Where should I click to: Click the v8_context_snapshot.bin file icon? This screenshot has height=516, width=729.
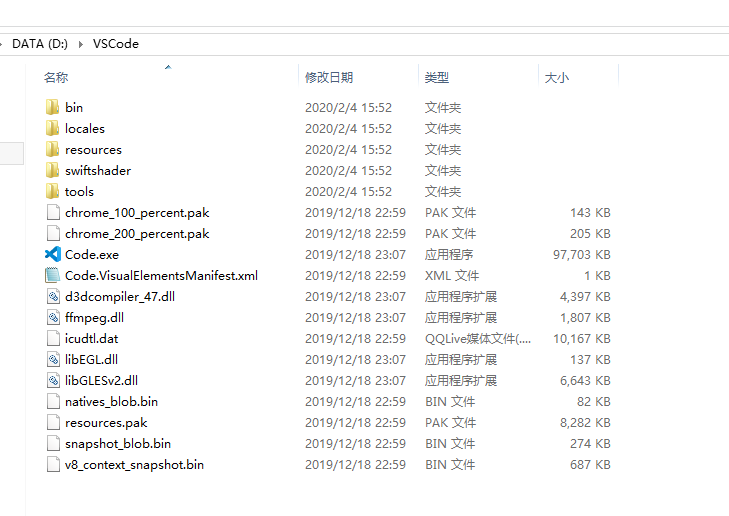click(x=53, y=464)
